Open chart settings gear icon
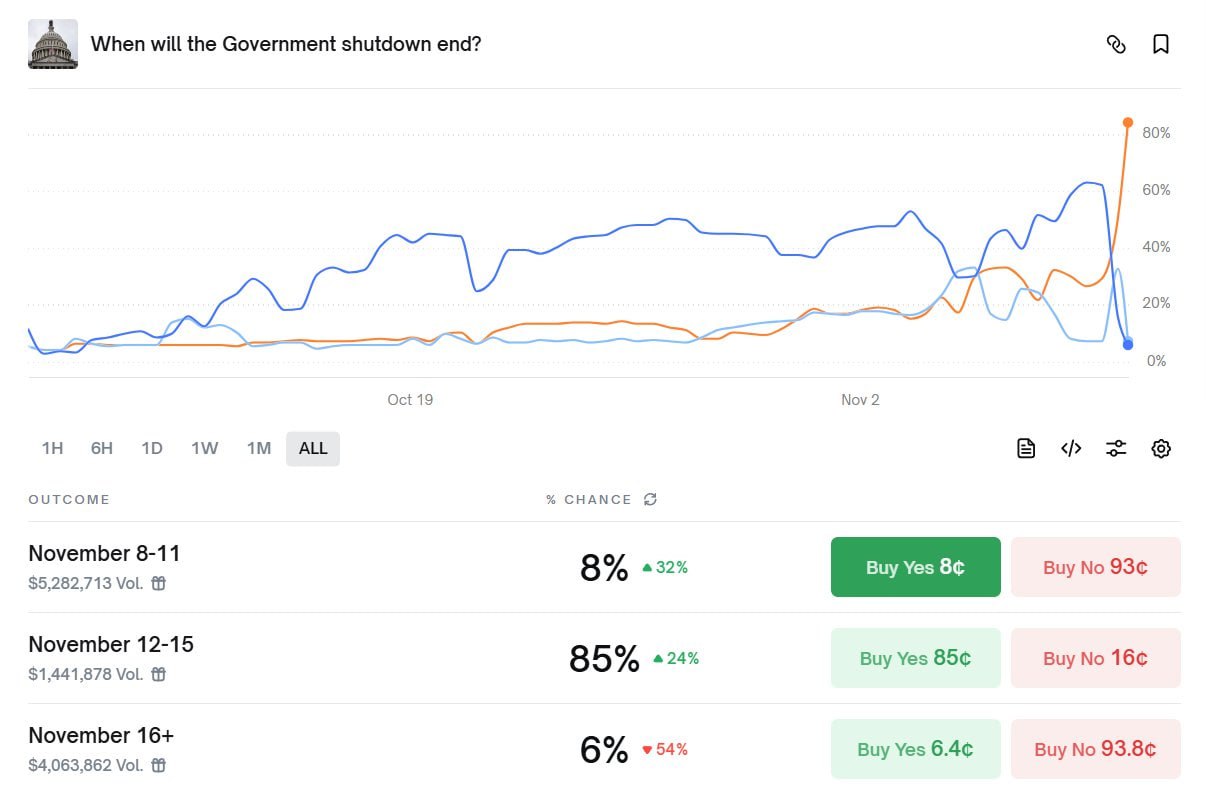The image size is (1206, 812). 1161,448
